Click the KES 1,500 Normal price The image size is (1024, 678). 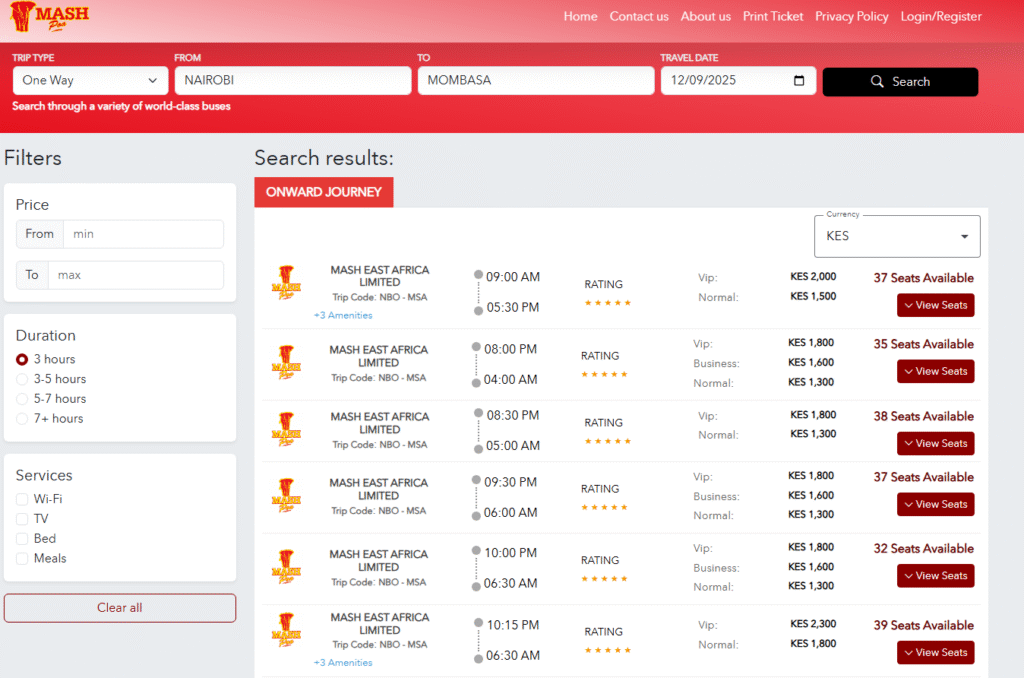(x=813, y=296)
